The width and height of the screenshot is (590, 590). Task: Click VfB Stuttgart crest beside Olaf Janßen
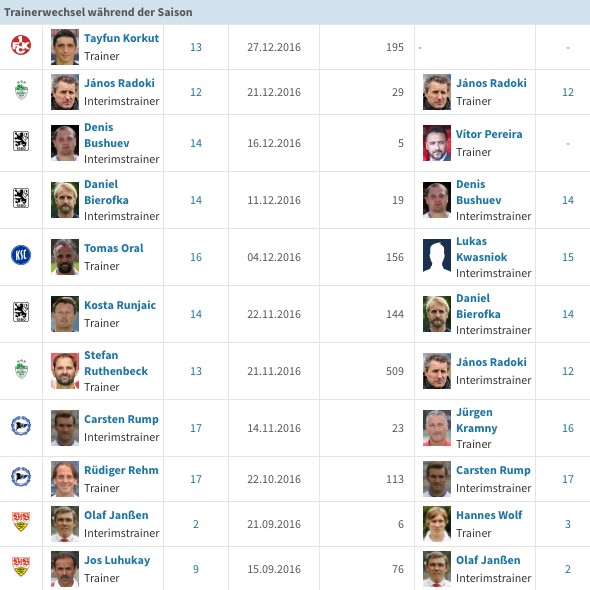coord(21,521)
